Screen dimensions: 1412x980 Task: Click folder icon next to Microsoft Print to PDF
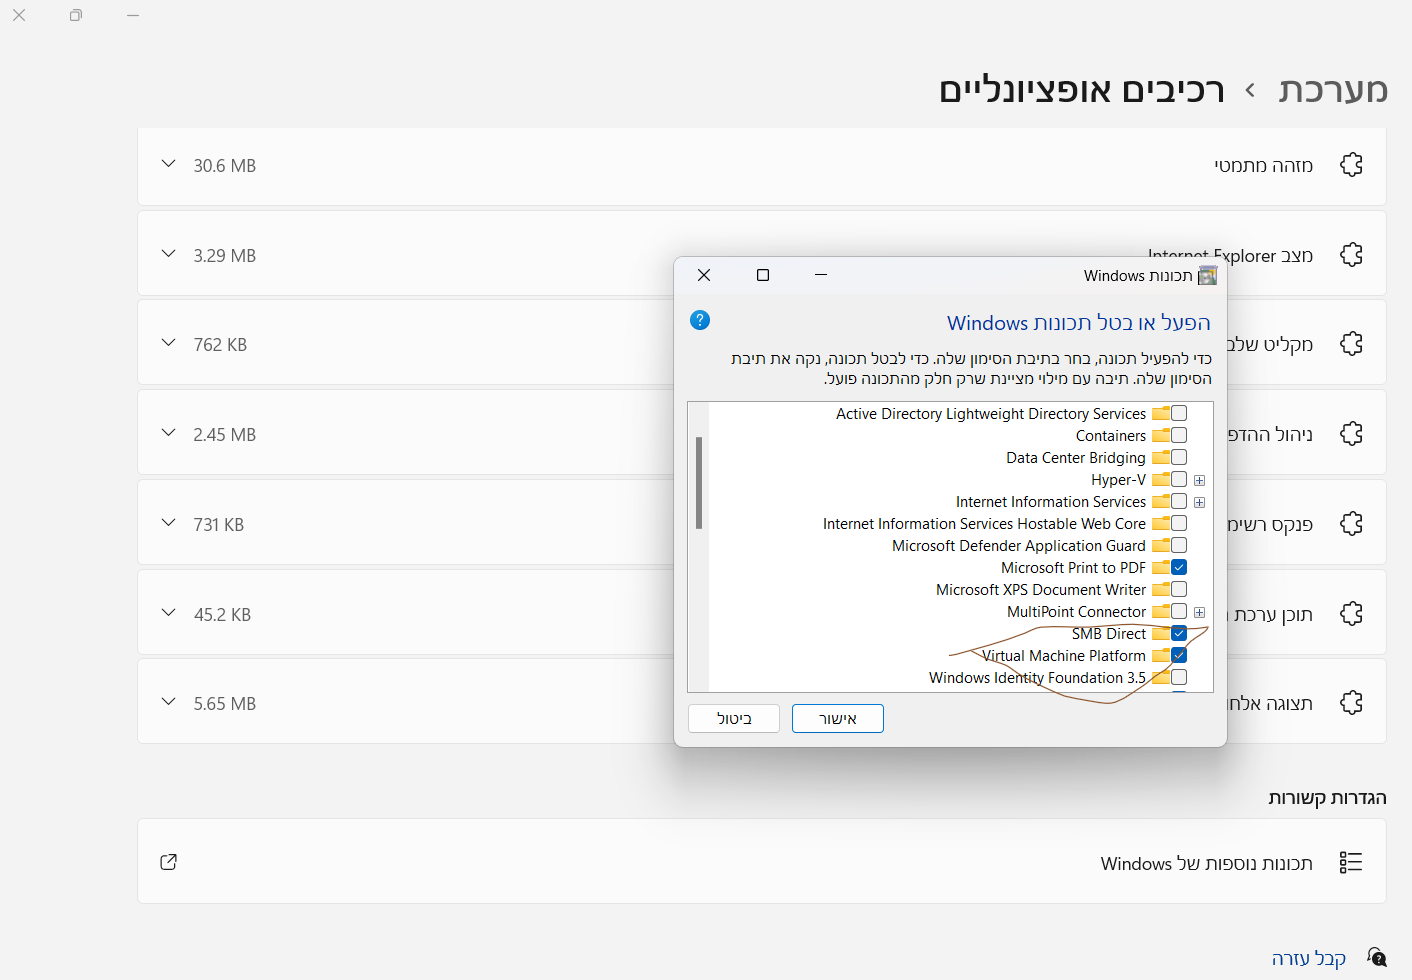(x=1161, y=567)
